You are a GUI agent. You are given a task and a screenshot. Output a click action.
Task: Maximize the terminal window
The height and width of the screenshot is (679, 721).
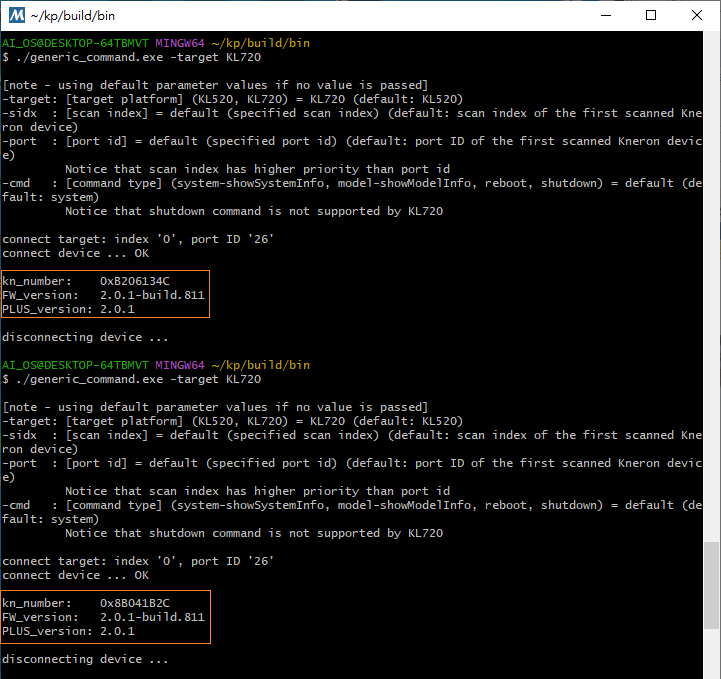point(651,15)
